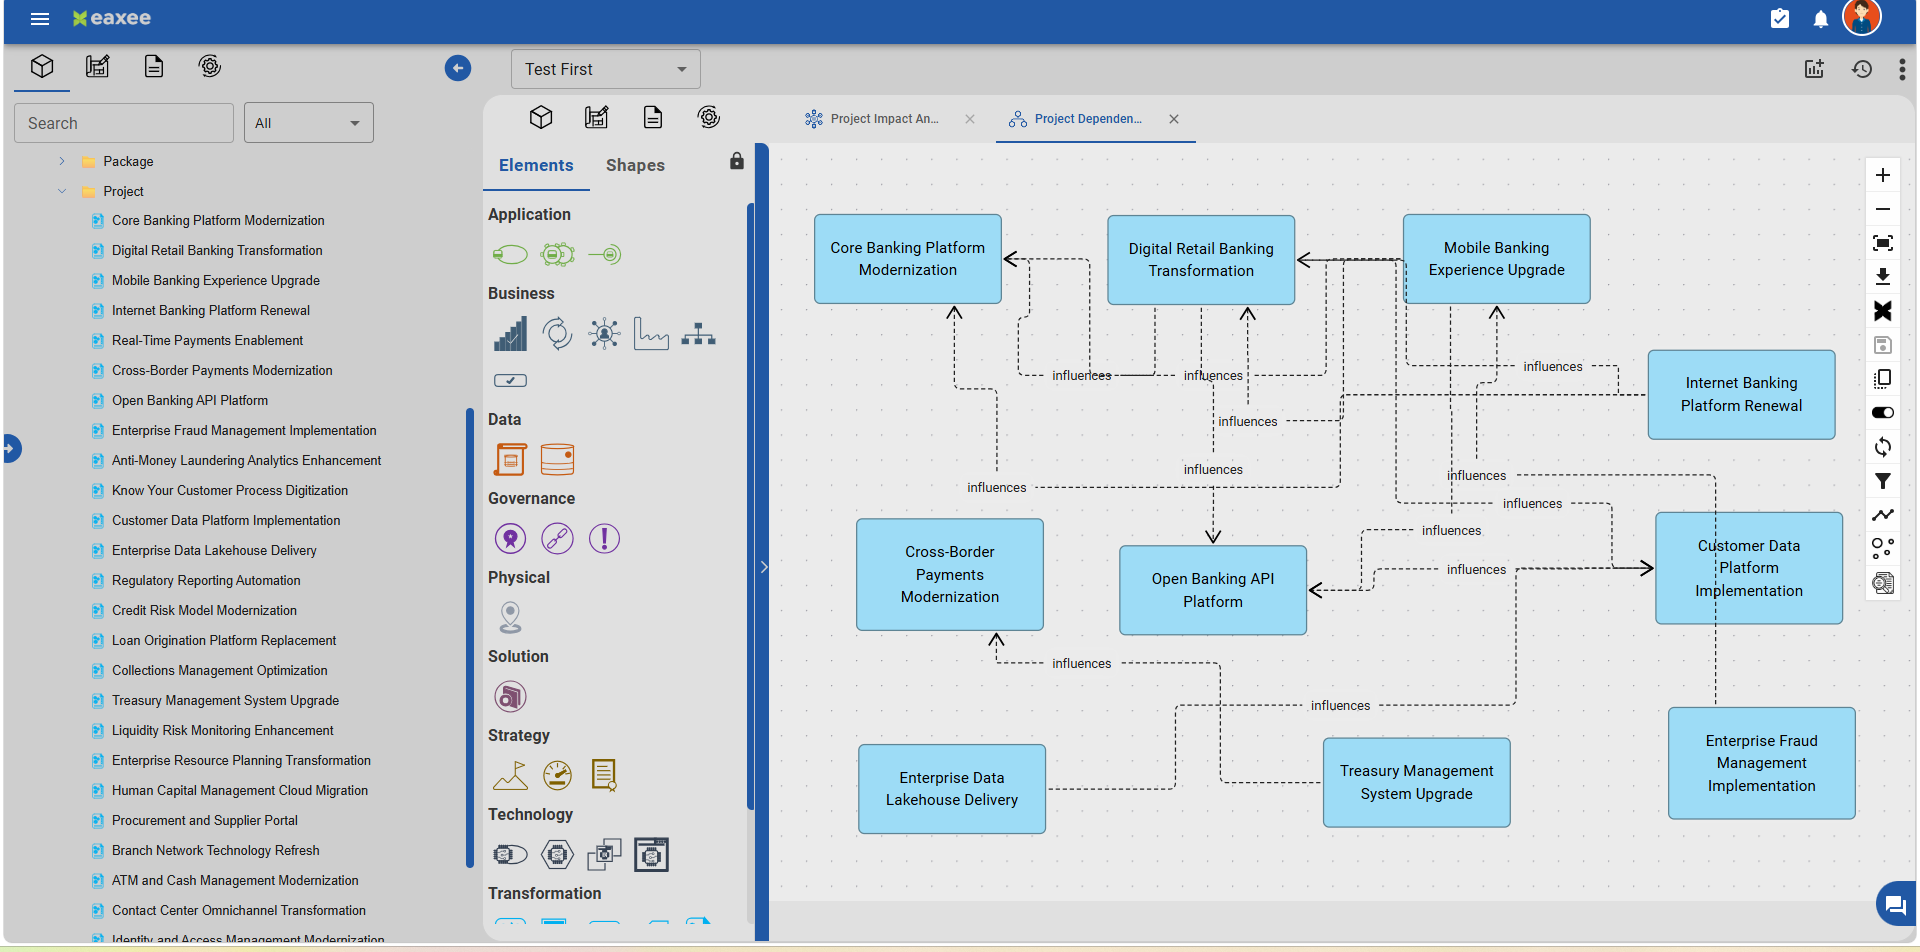Select Procurement and Supplier Portal in tree
This screenshot has height=952, width=1920.
tap(205, 821)
